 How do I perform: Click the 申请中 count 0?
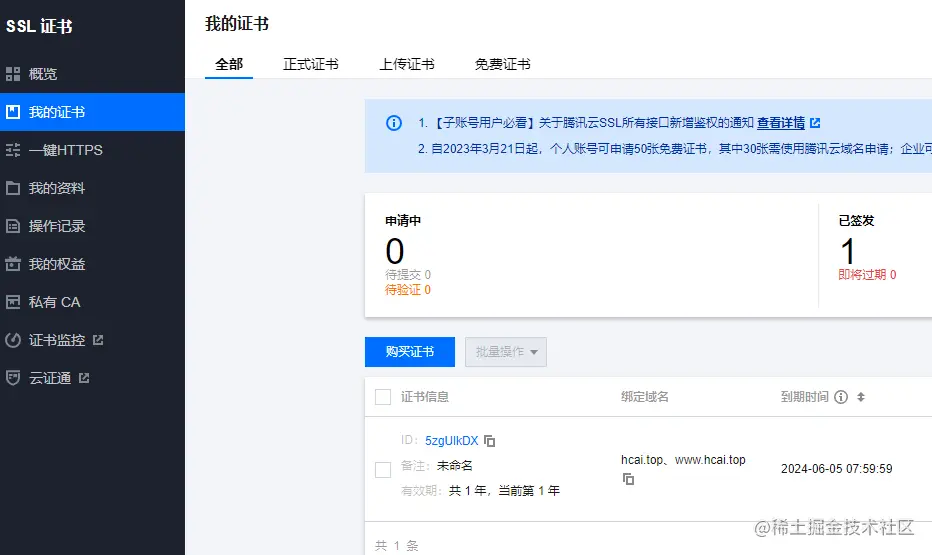(395, 251)
